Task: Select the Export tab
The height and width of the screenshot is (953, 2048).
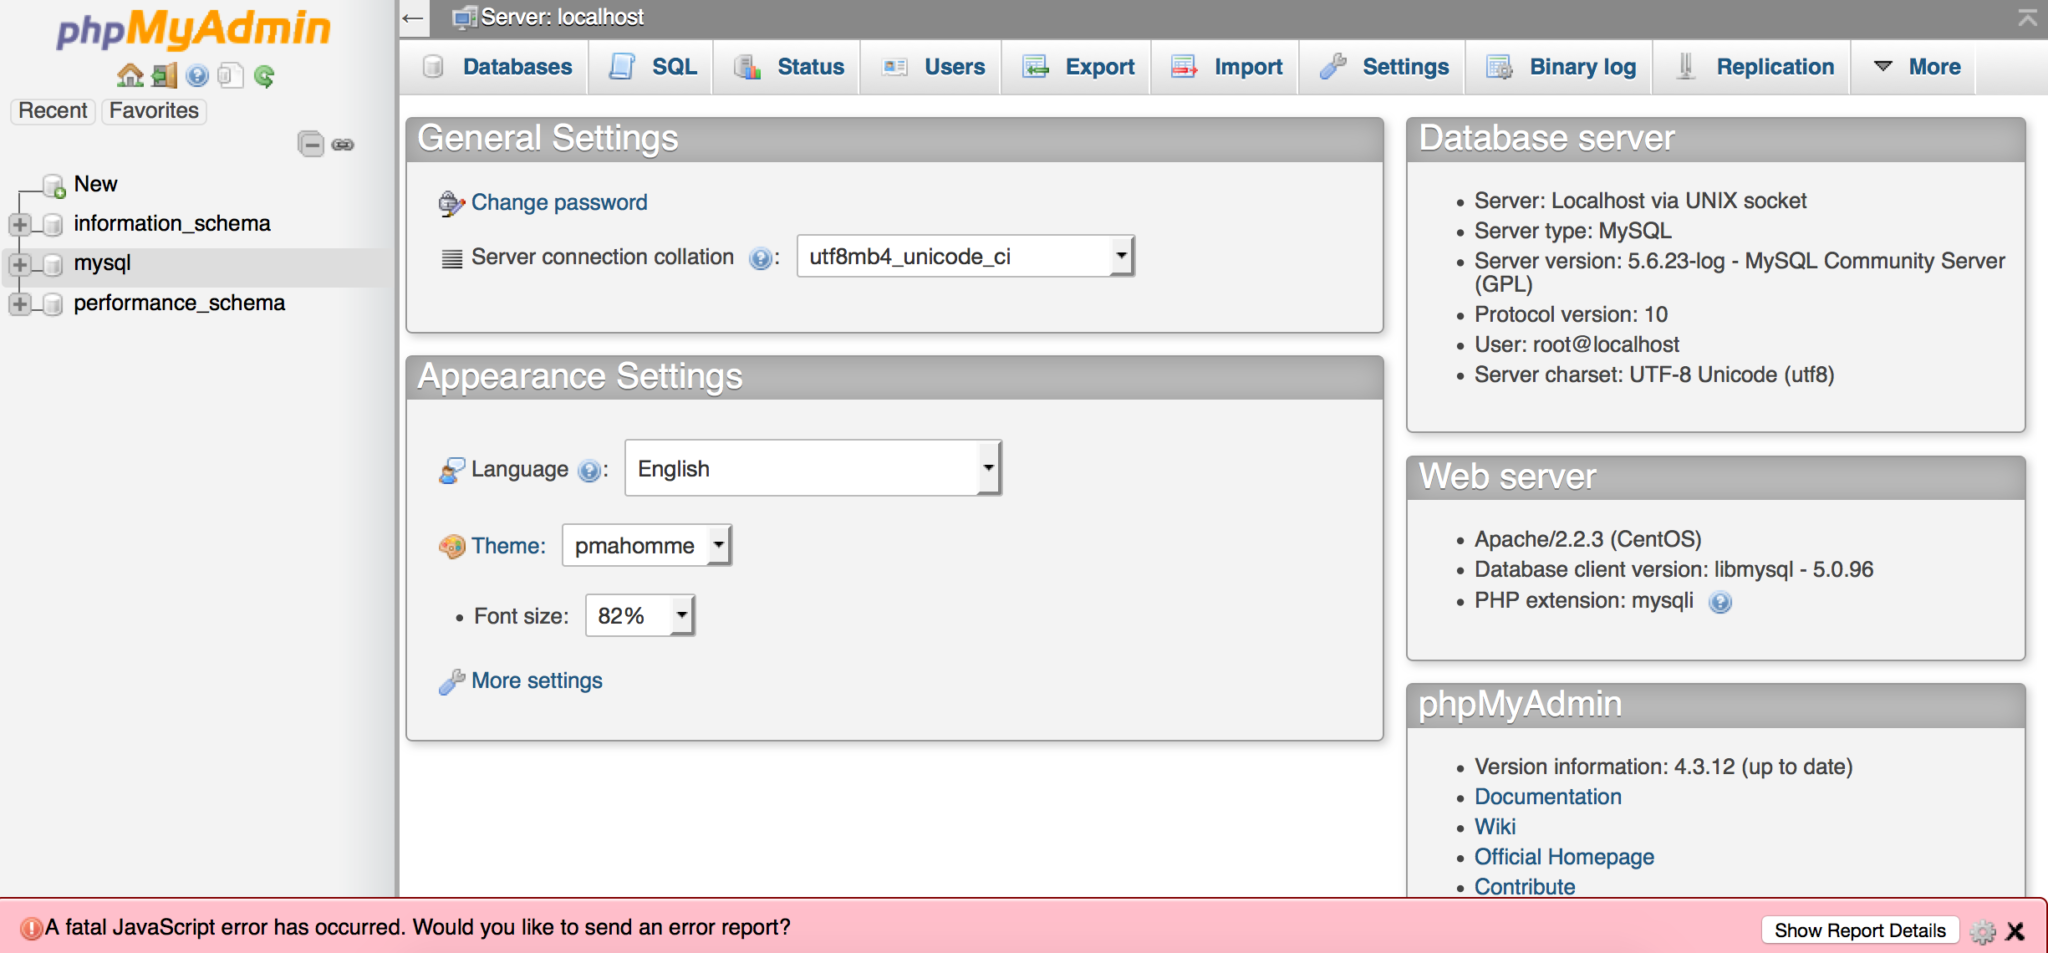Action: click(1077, 67)
